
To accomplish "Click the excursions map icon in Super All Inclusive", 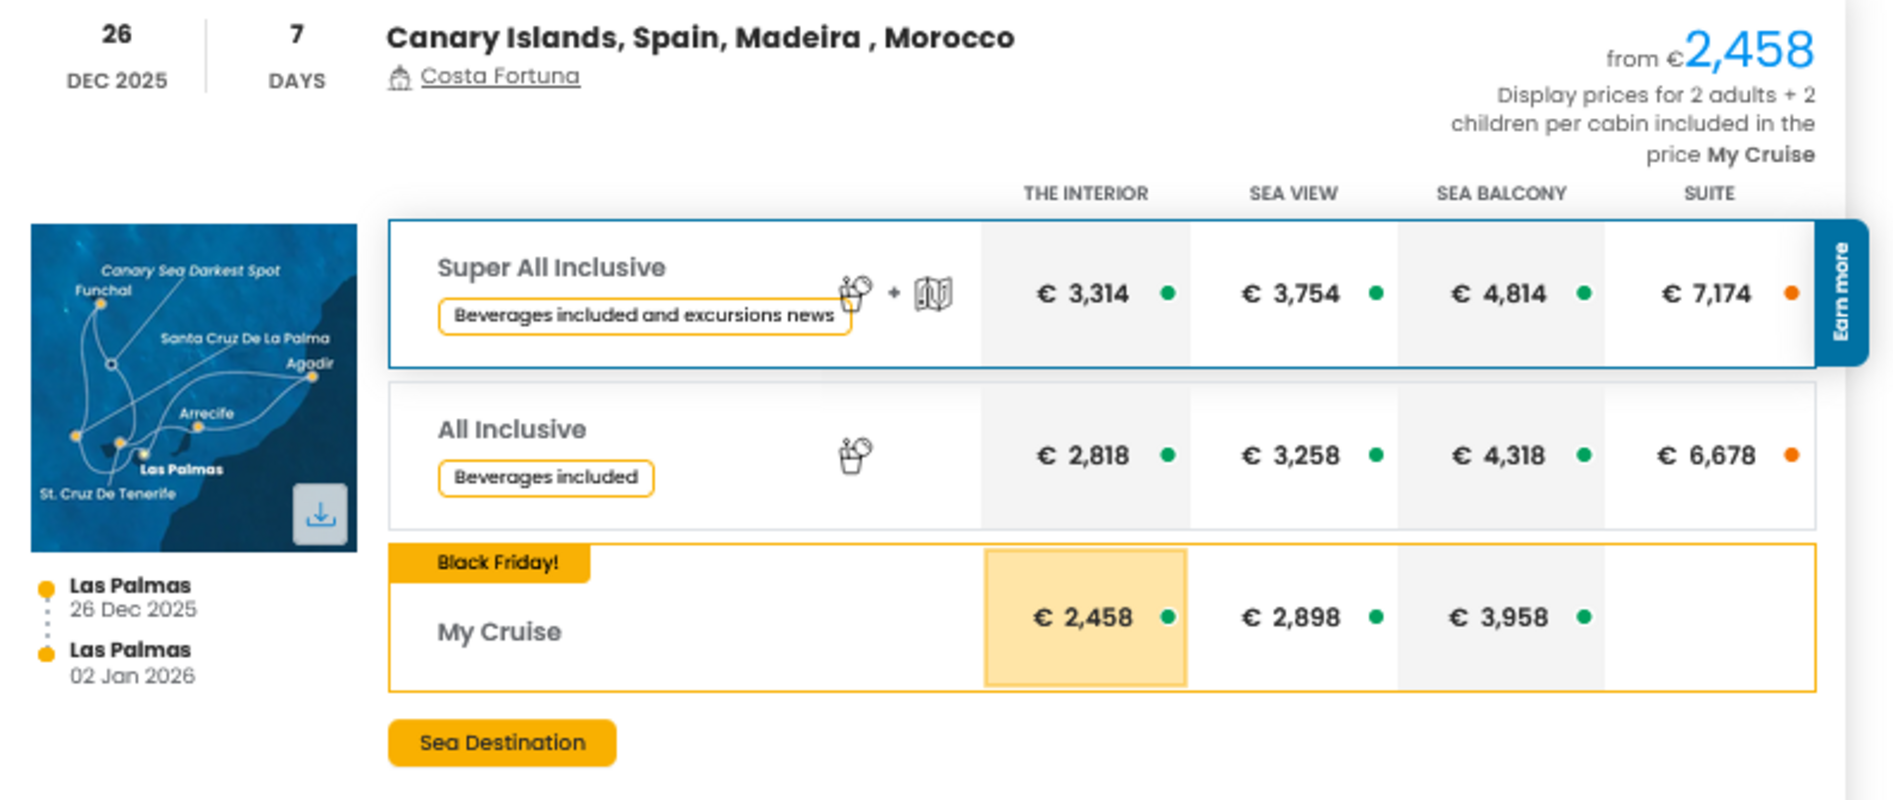I will [x=933, y=293].
